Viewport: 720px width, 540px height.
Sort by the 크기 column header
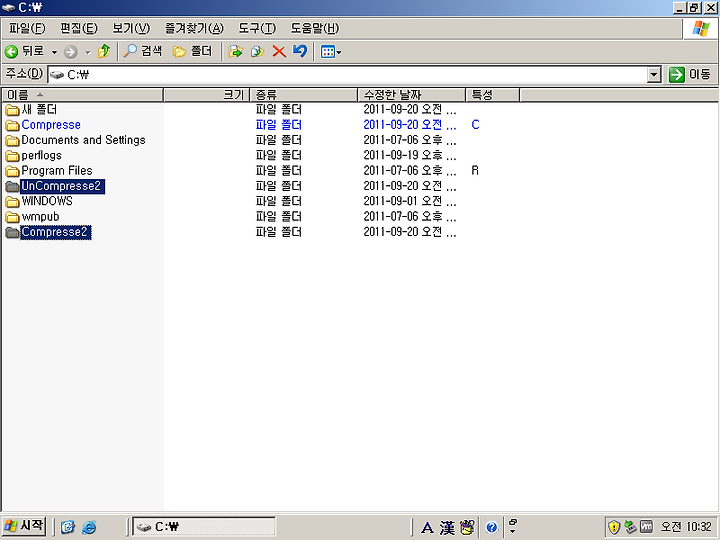tap(206, 95)
